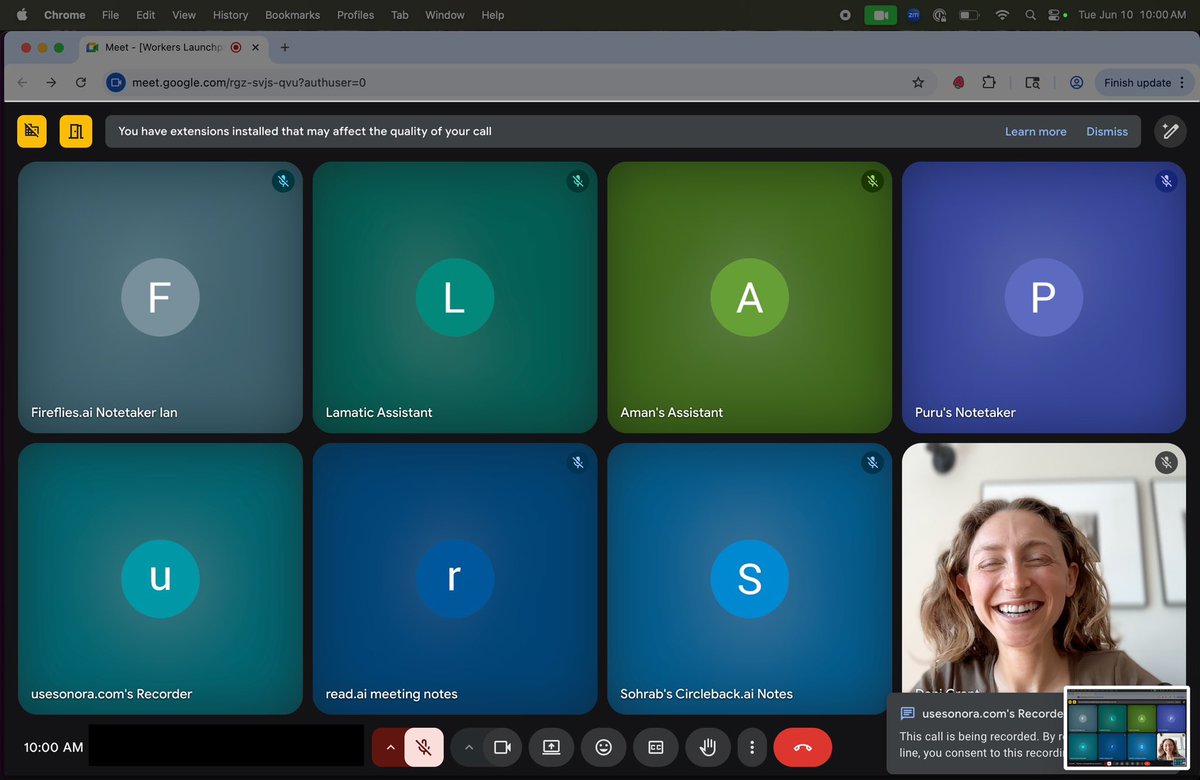
Task: Click the green camera indicator in menu bar
Action: point(881,15)
